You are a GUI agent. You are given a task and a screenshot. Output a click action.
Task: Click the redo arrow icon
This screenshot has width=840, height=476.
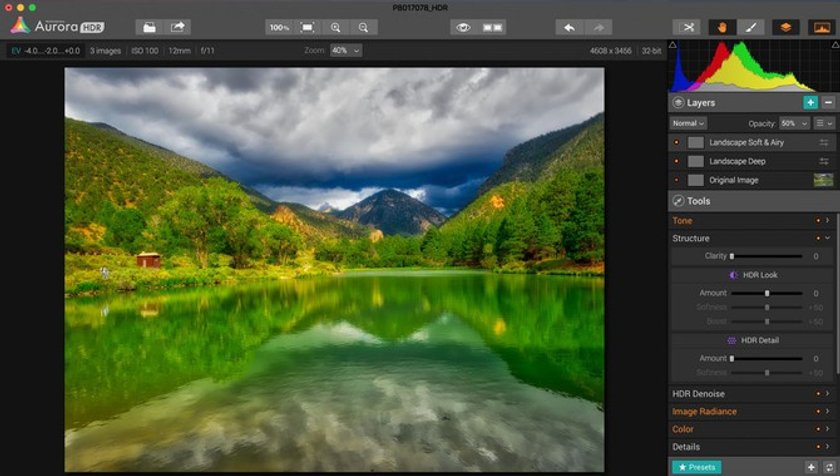pos(598,27)
